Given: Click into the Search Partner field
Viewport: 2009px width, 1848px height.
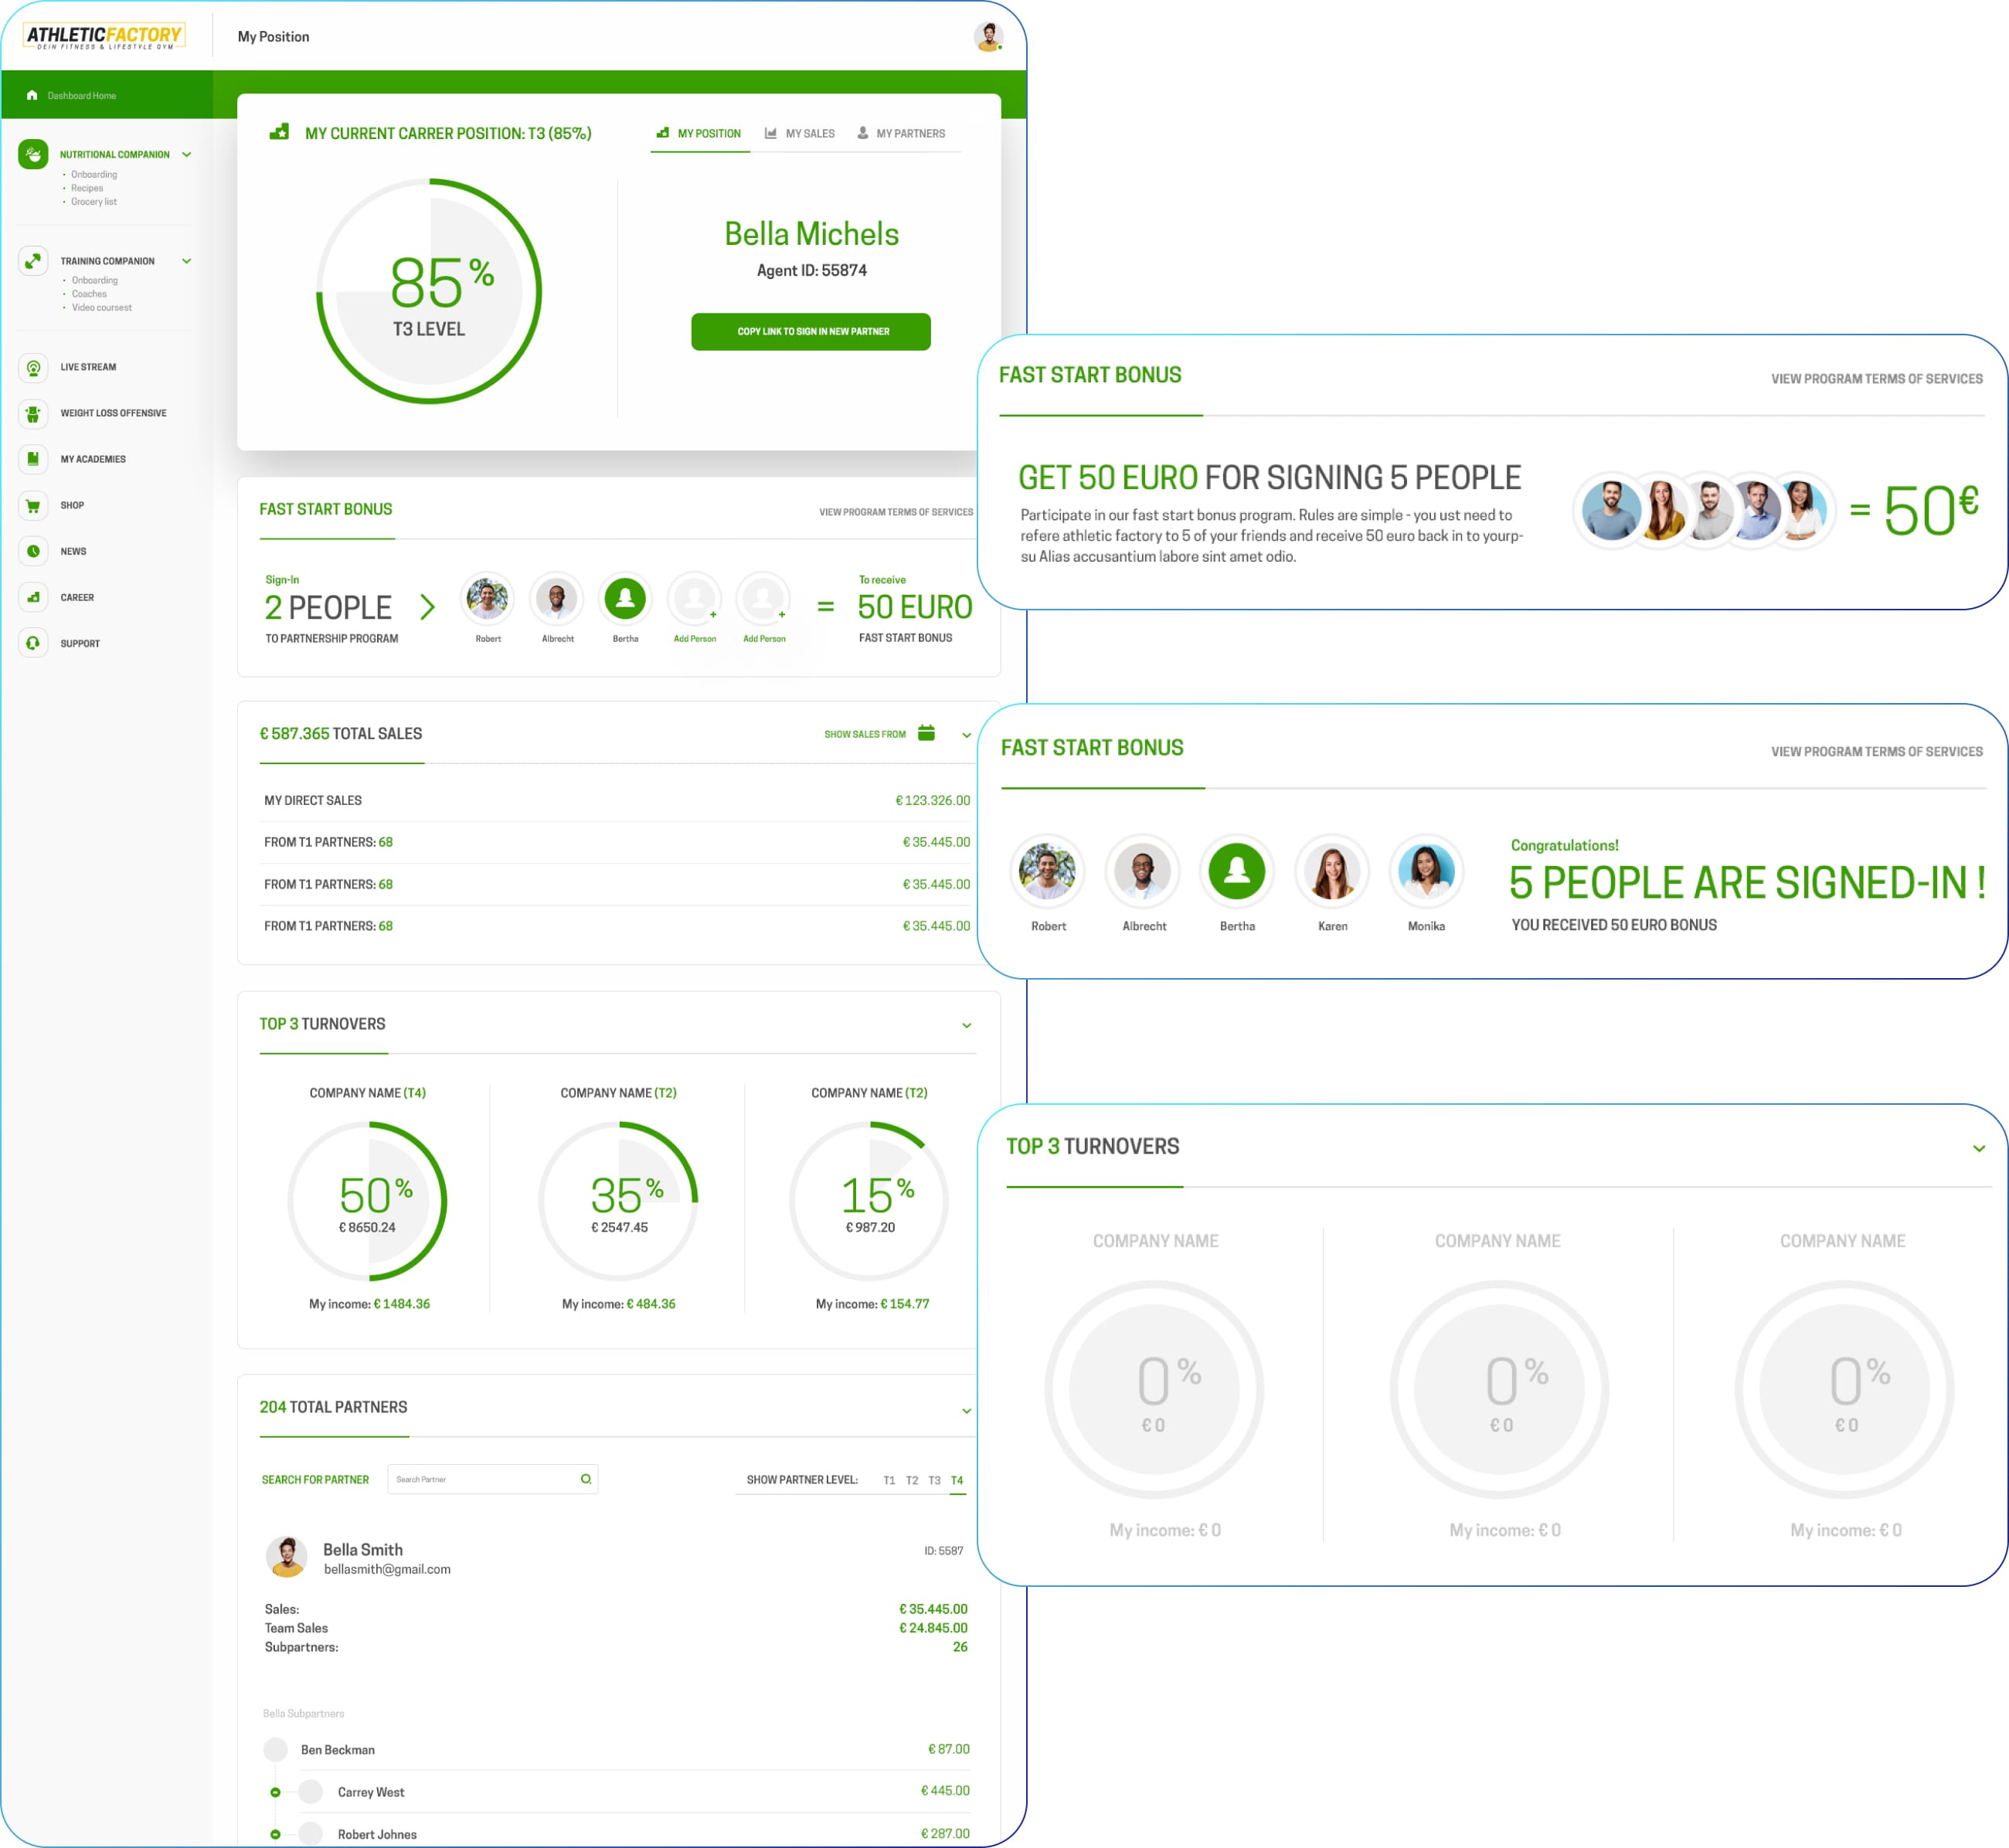Looking at the screenshot, I should click(480, 1479).
